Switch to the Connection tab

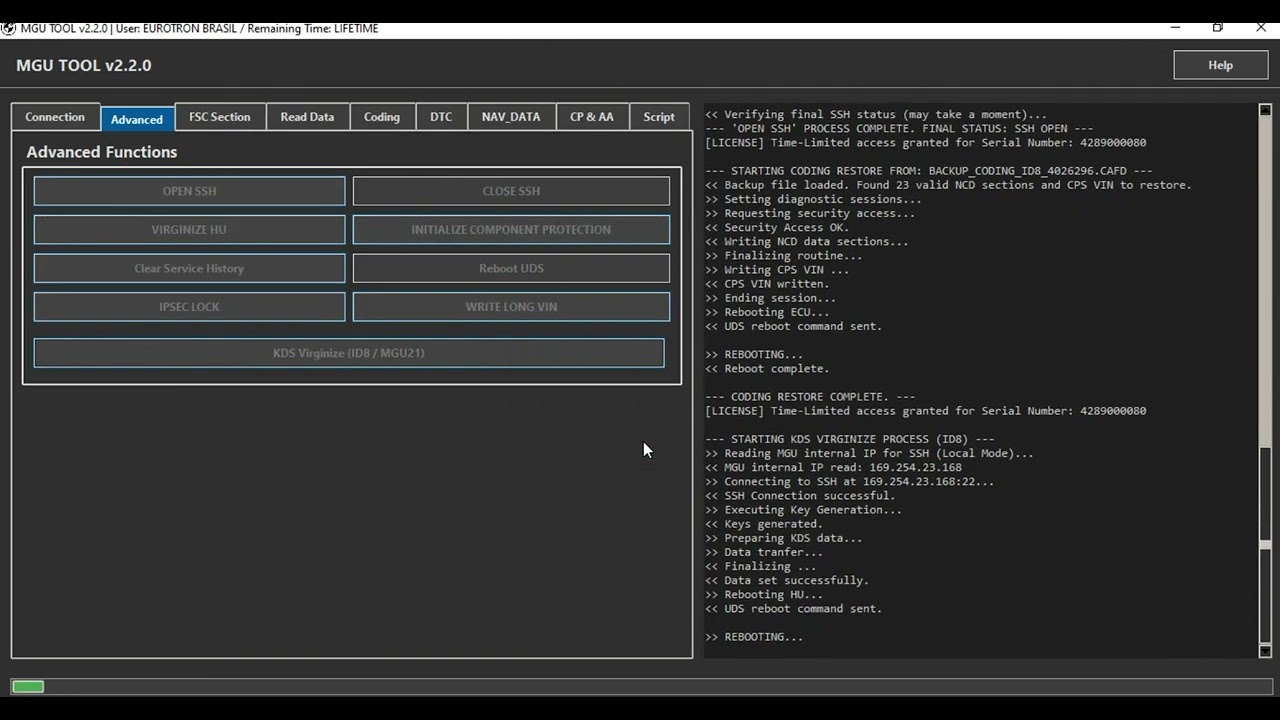[x=55, y=117]
